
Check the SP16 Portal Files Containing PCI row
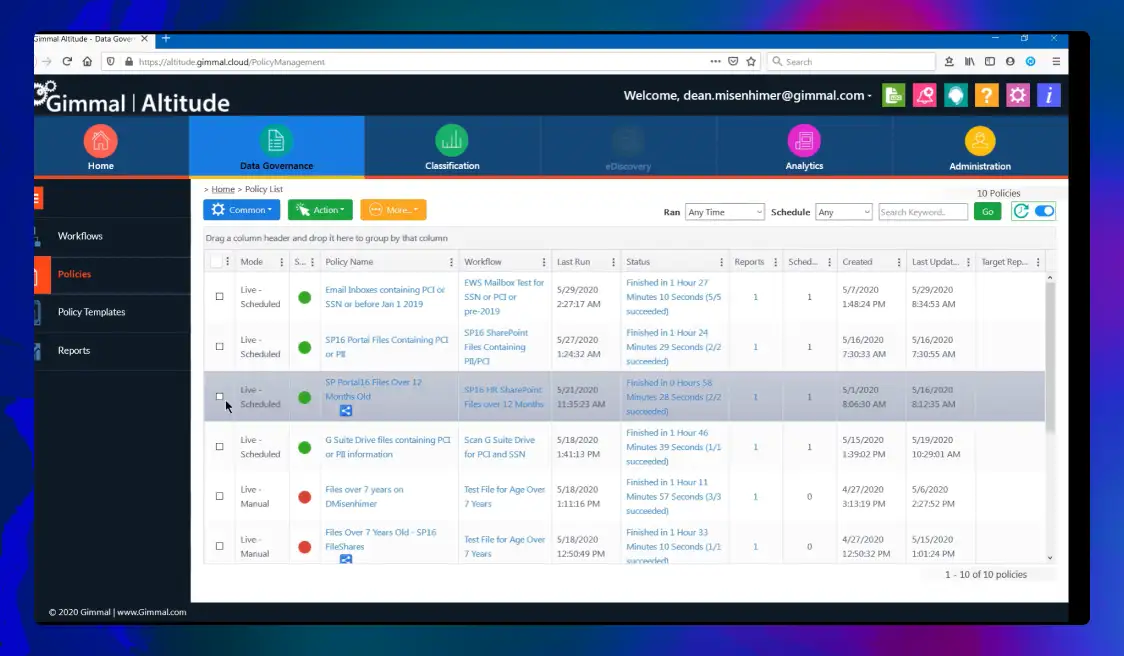tap(219, 346)
